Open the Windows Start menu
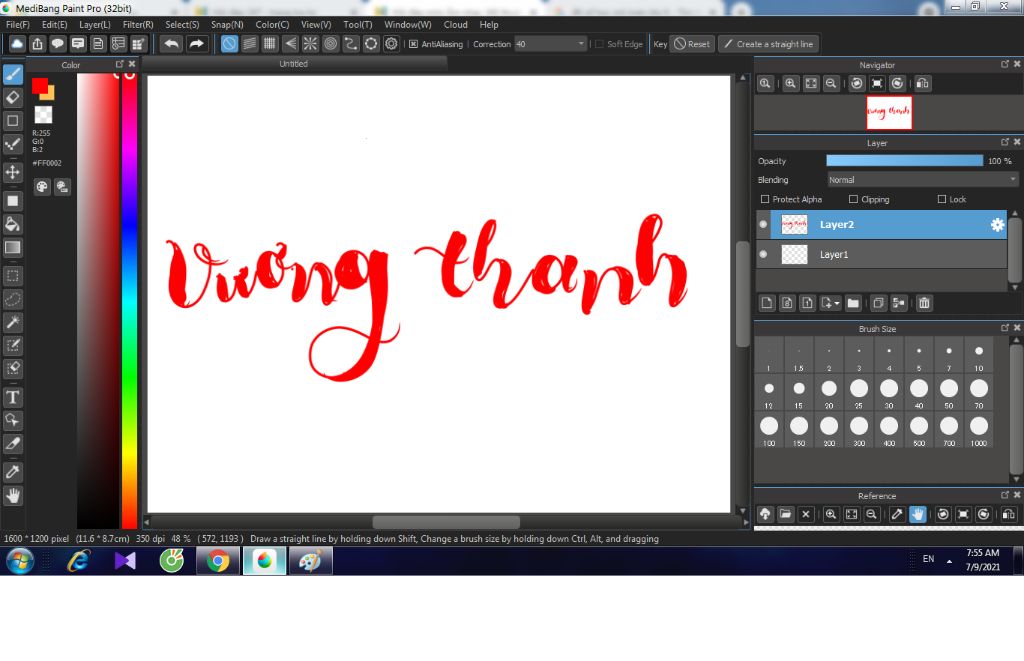1024x661 pixels. [x=20, y=560]
